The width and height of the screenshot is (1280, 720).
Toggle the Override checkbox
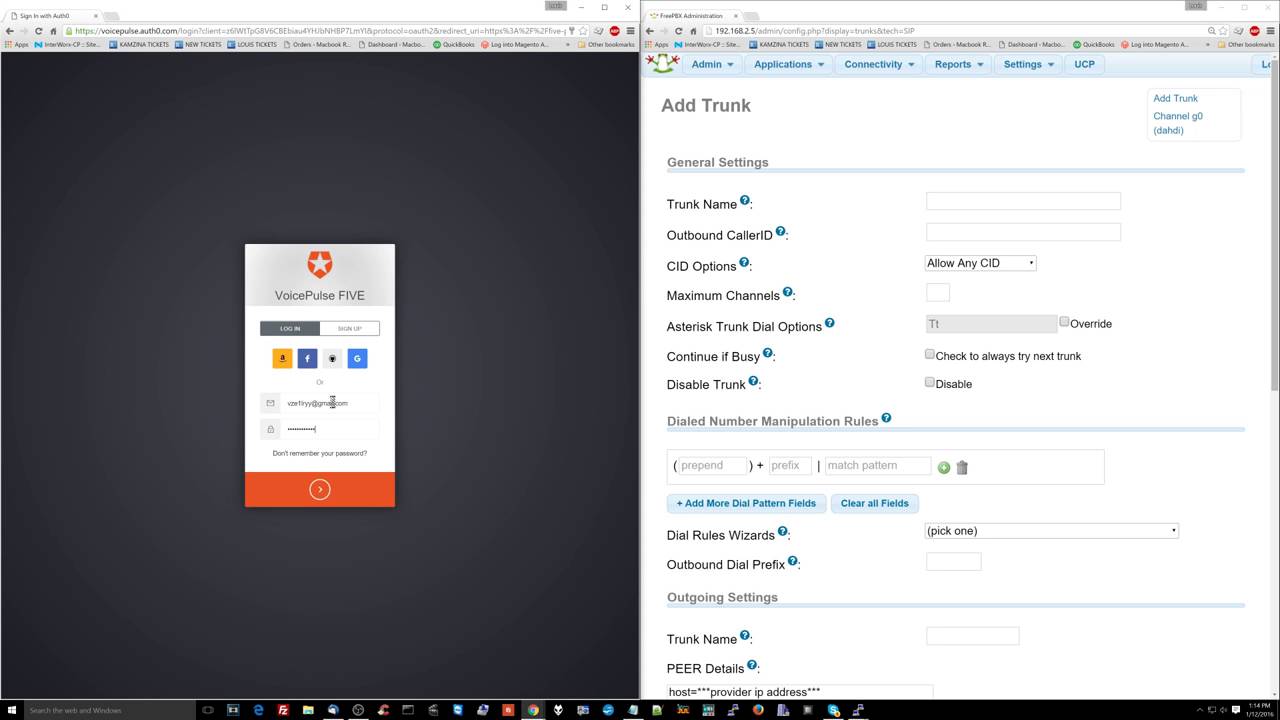[x=1064, y=322]
